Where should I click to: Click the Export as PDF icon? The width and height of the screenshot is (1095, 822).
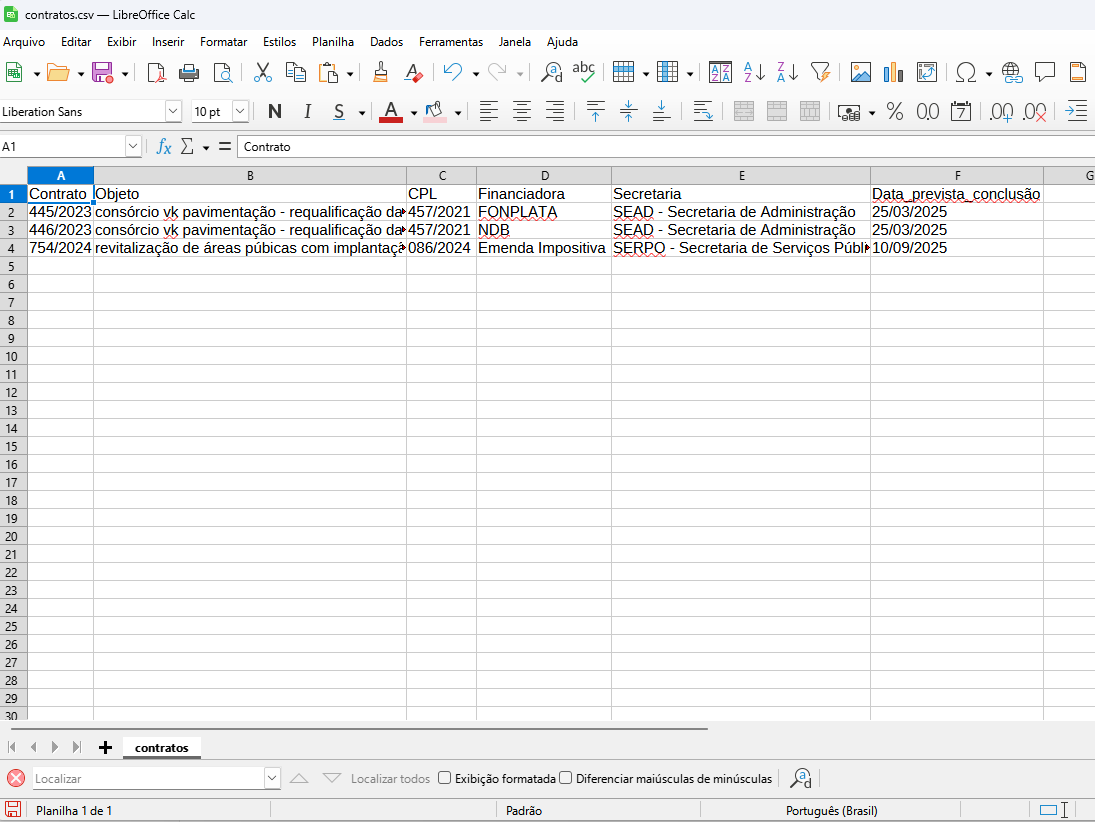pyautogui.click(x=156, y=72)
